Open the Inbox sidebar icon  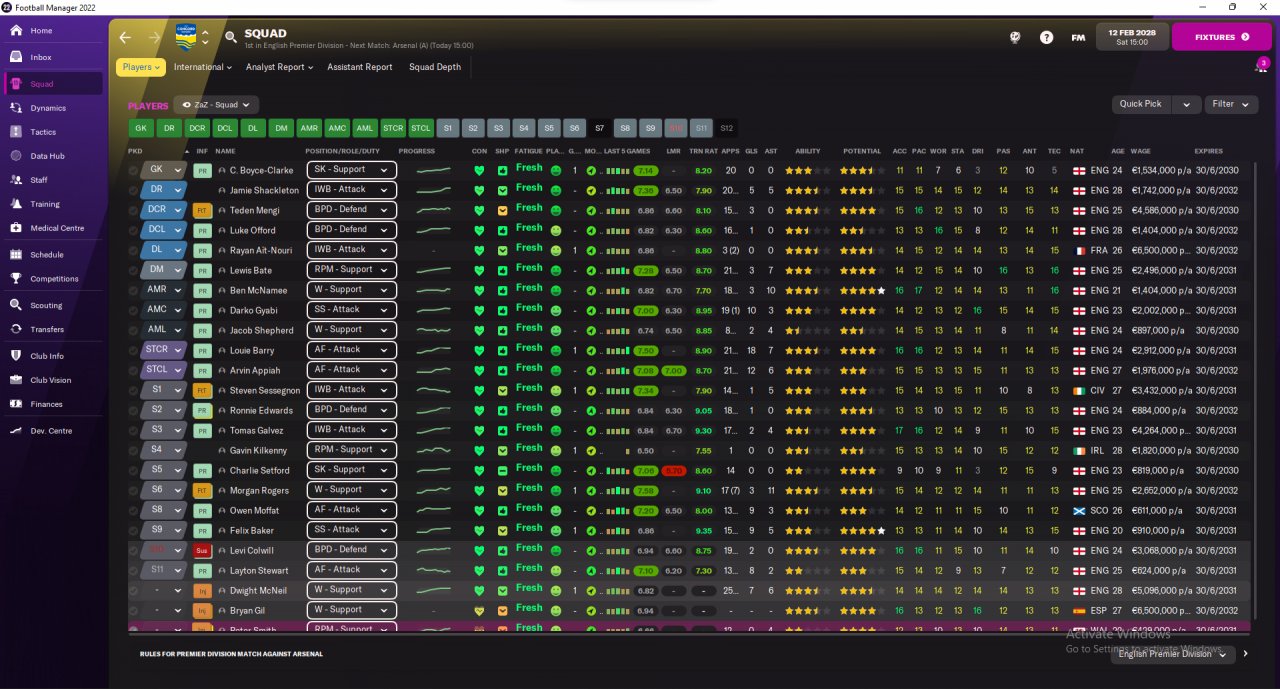(x=16, y=57)
